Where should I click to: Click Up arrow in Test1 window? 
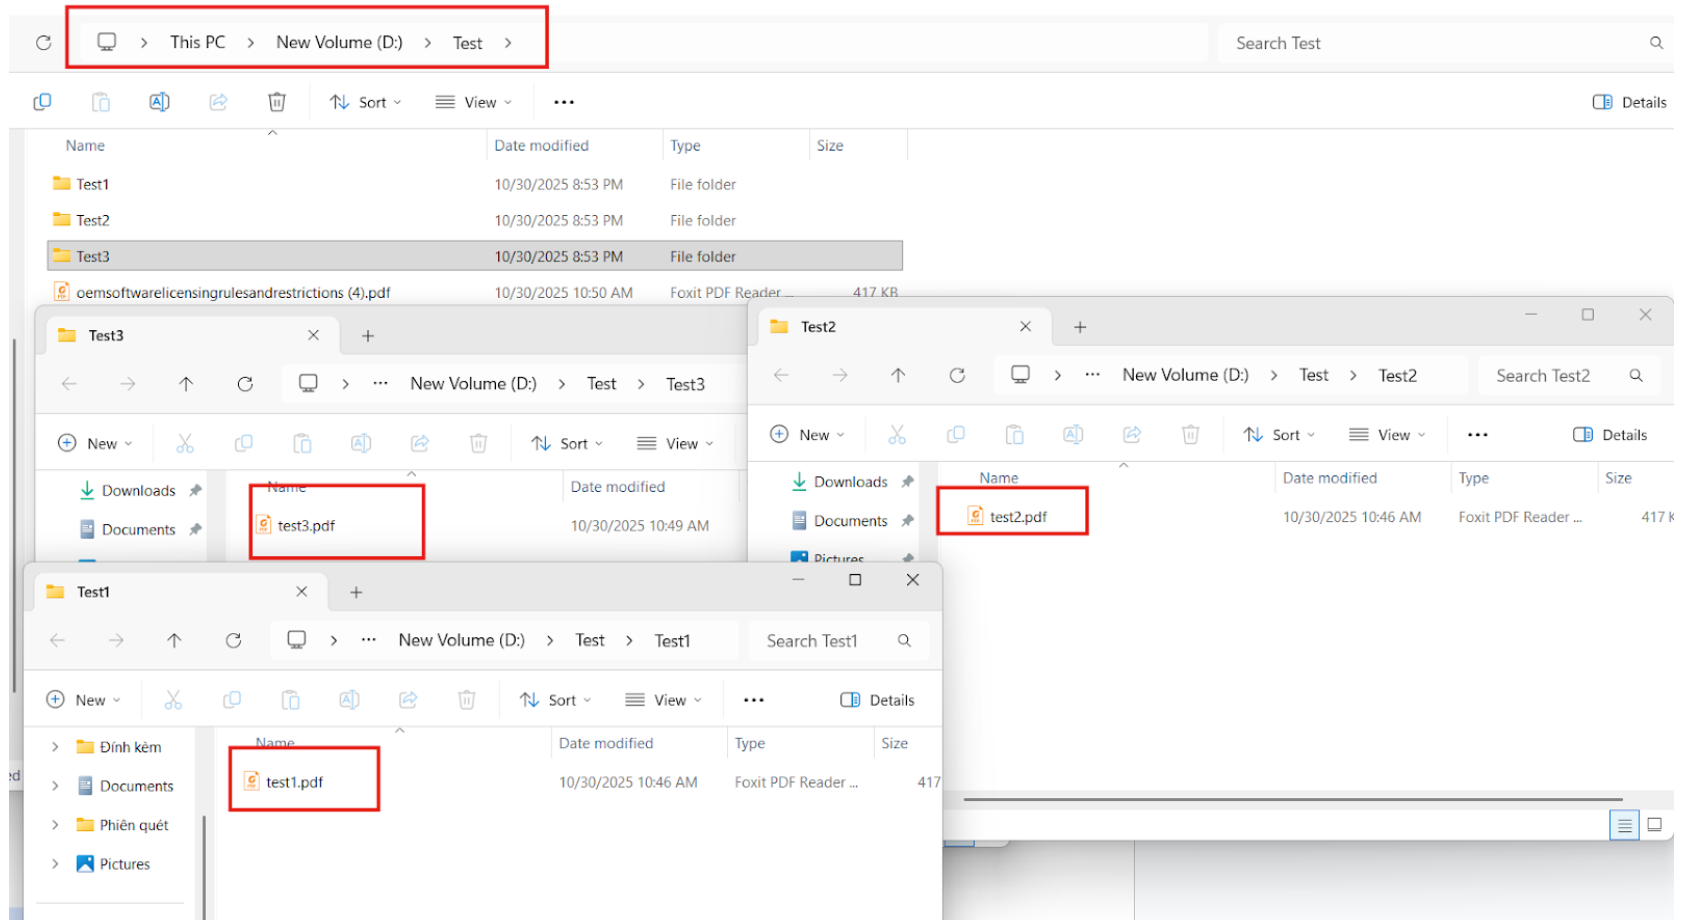coord(174,640)
